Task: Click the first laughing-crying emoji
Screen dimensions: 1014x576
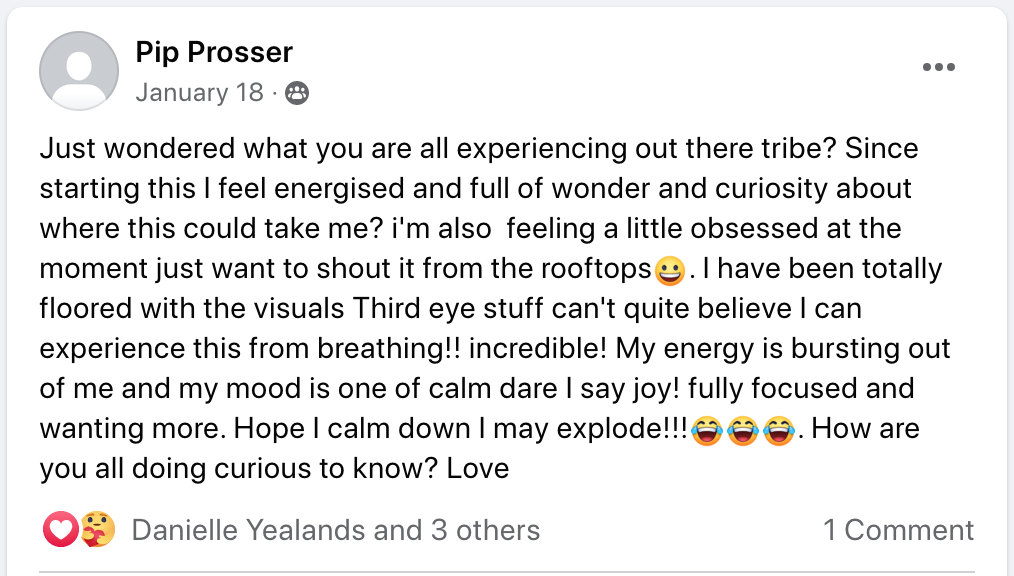Action: click(x=707, y=431)
